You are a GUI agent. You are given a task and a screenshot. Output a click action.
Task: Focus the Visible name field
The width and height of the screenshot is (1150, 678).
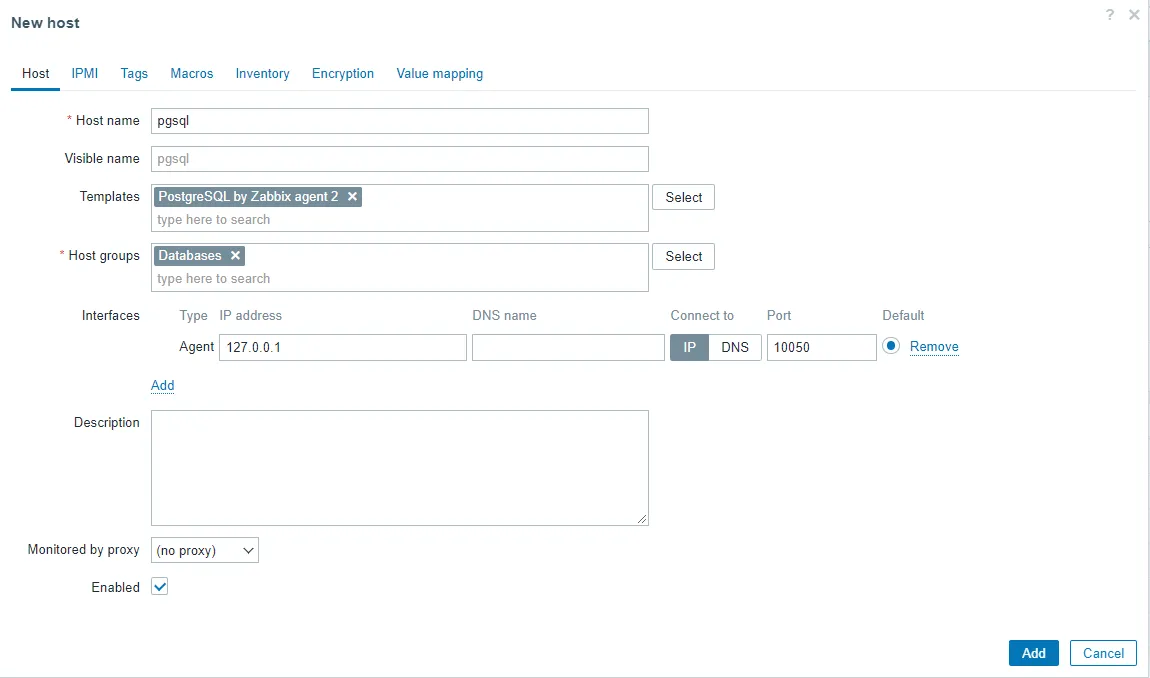pos(400,159)
